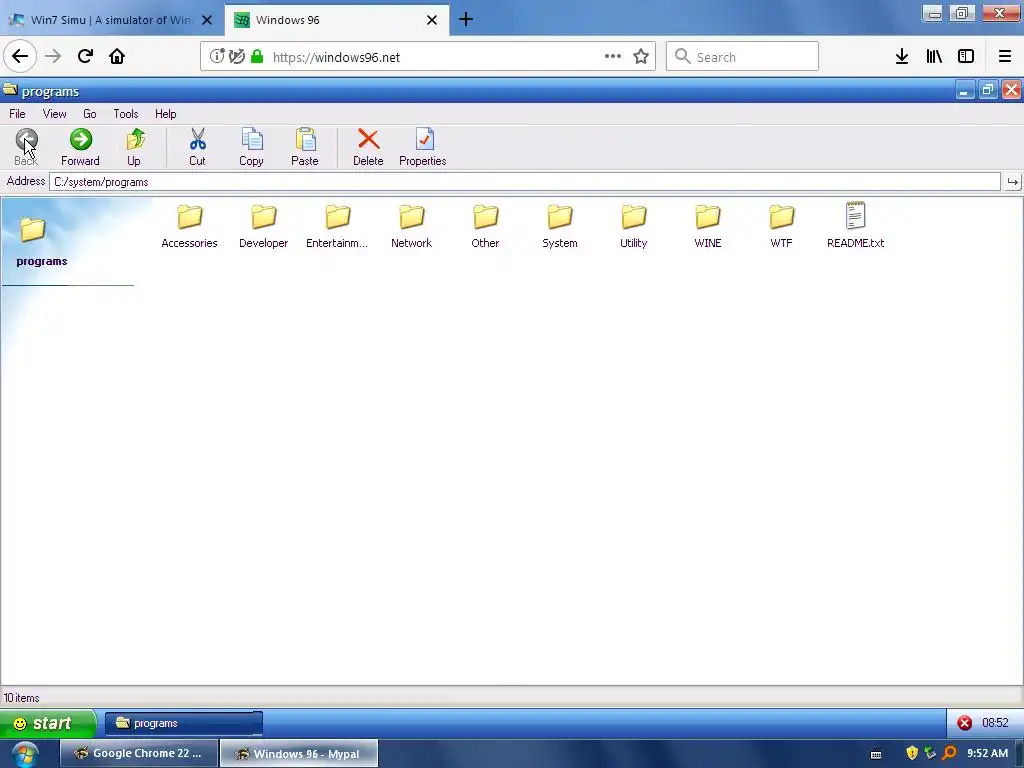The width and height of the screenshot is (1024, 768).
Task: Click the Paste clipboard icon
Action: [305, 139]
